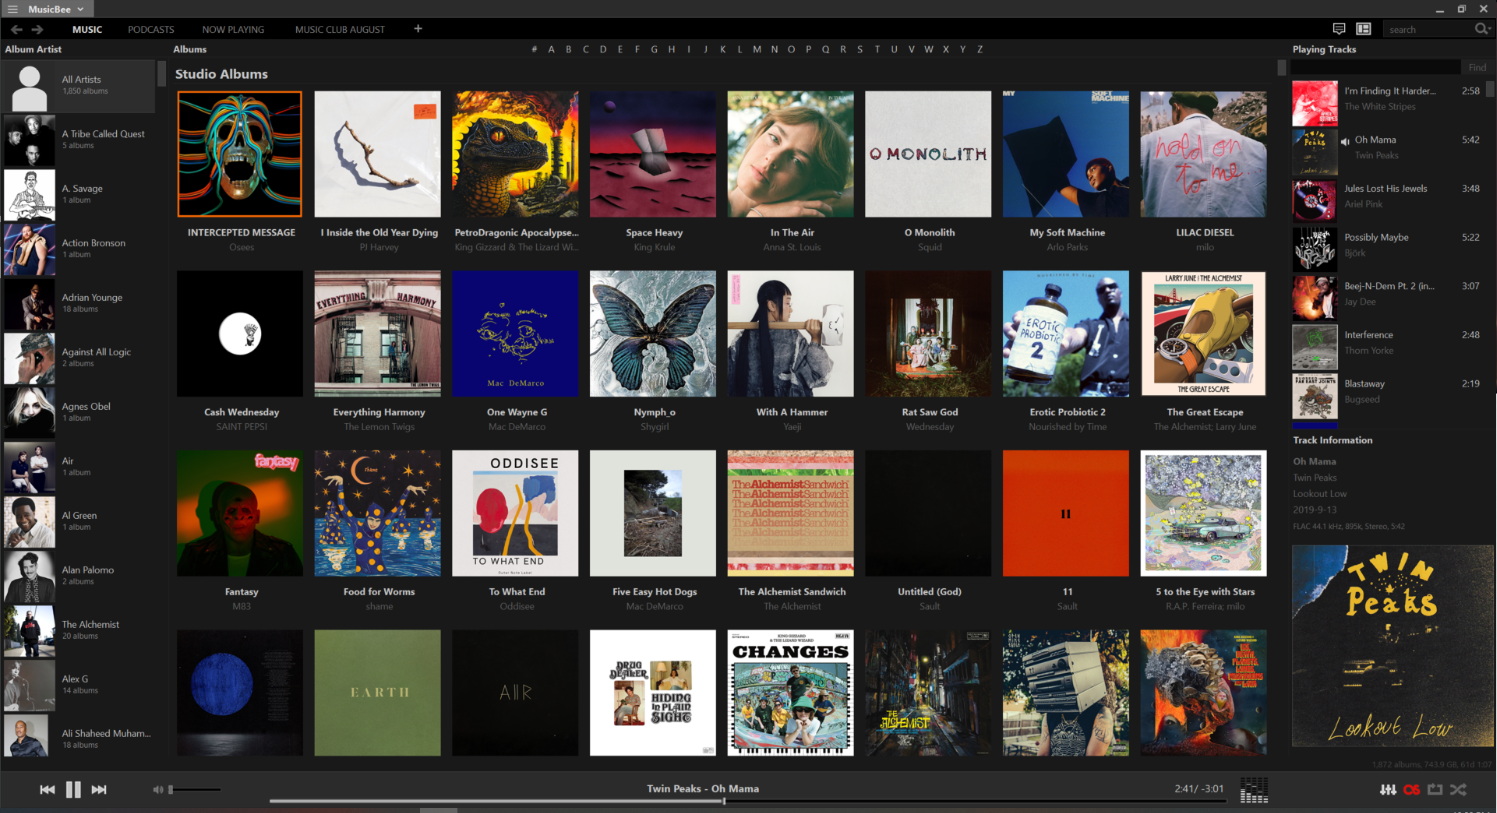Open the Space Heavy album cover
The image size is (1497, 813).
click(x=653, y=154)
